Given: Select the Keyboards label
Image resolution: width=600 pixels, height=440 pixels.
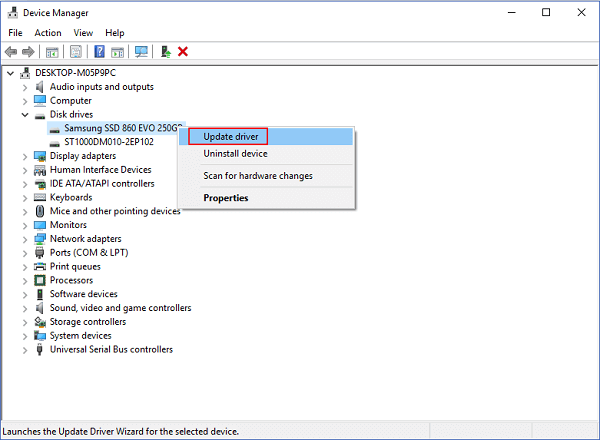Looking at the screenshot, I should click(x=71, y=197).
